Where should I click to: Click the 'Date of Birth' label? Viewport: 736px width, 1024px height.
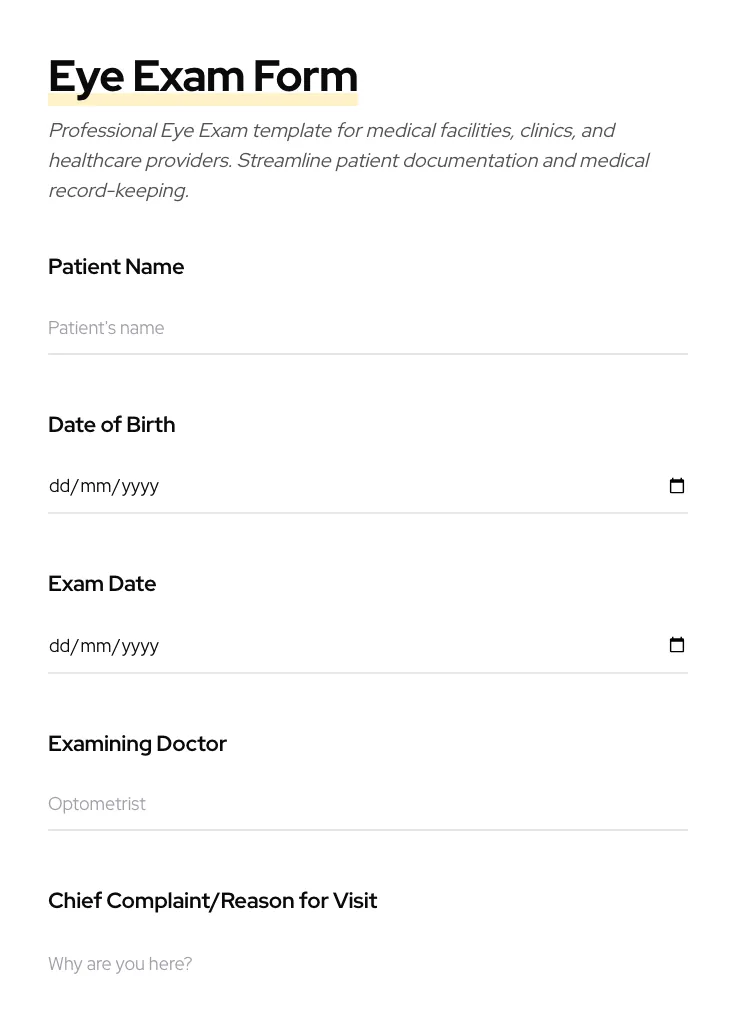pyautogui.click(x=112, y=425)
